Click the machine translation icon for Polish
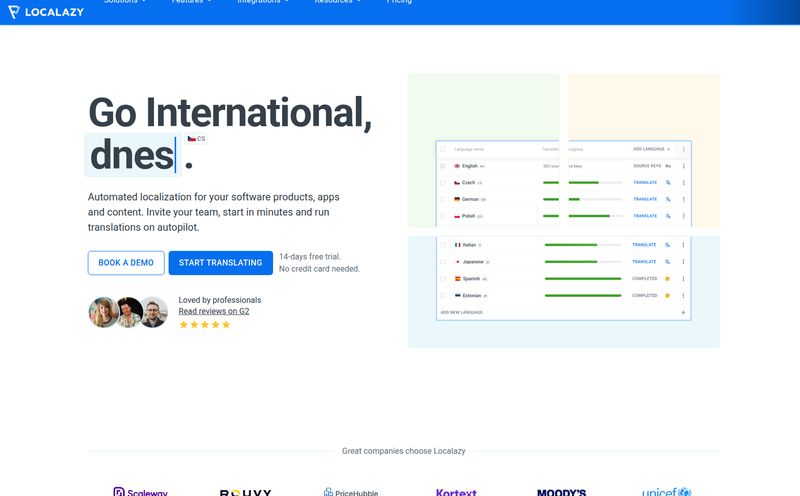 (668, 216)
